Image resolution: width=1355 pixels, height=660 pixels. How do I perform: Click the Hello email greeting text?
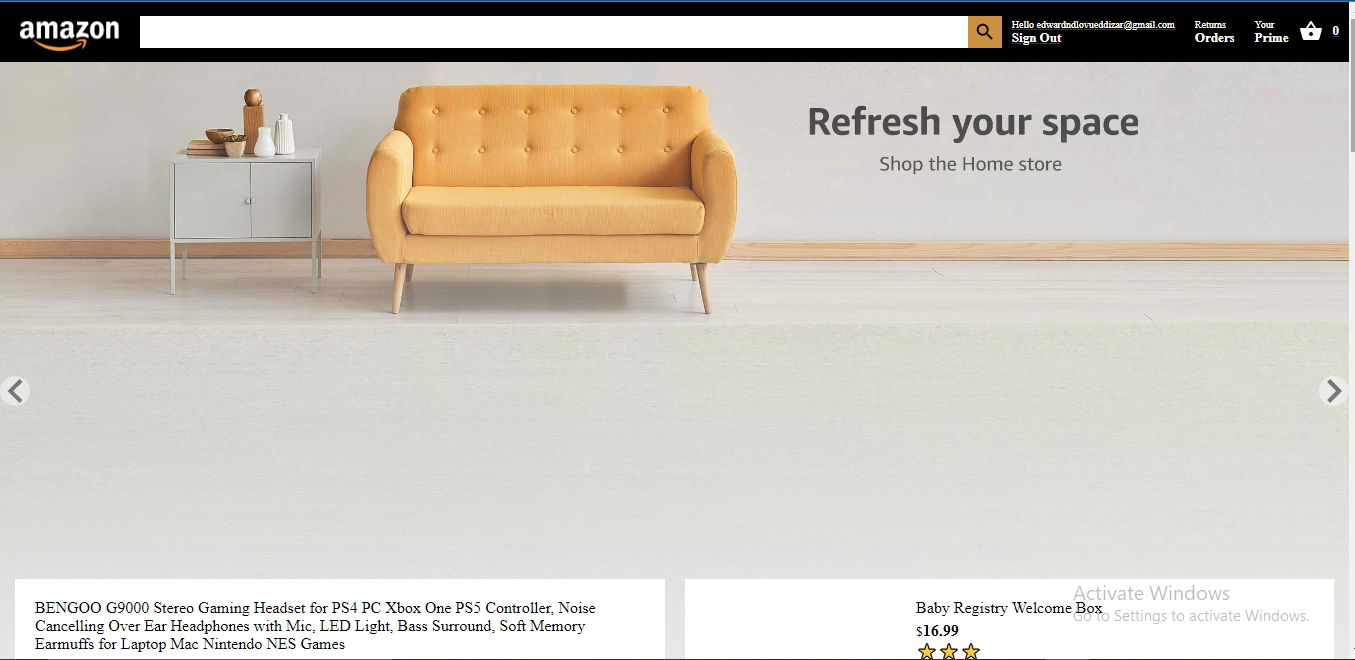click(1093, 24)
